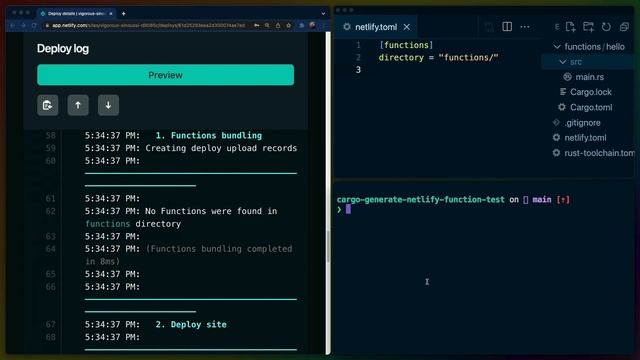Collapse the functions/hello folder

pos(557,47)
